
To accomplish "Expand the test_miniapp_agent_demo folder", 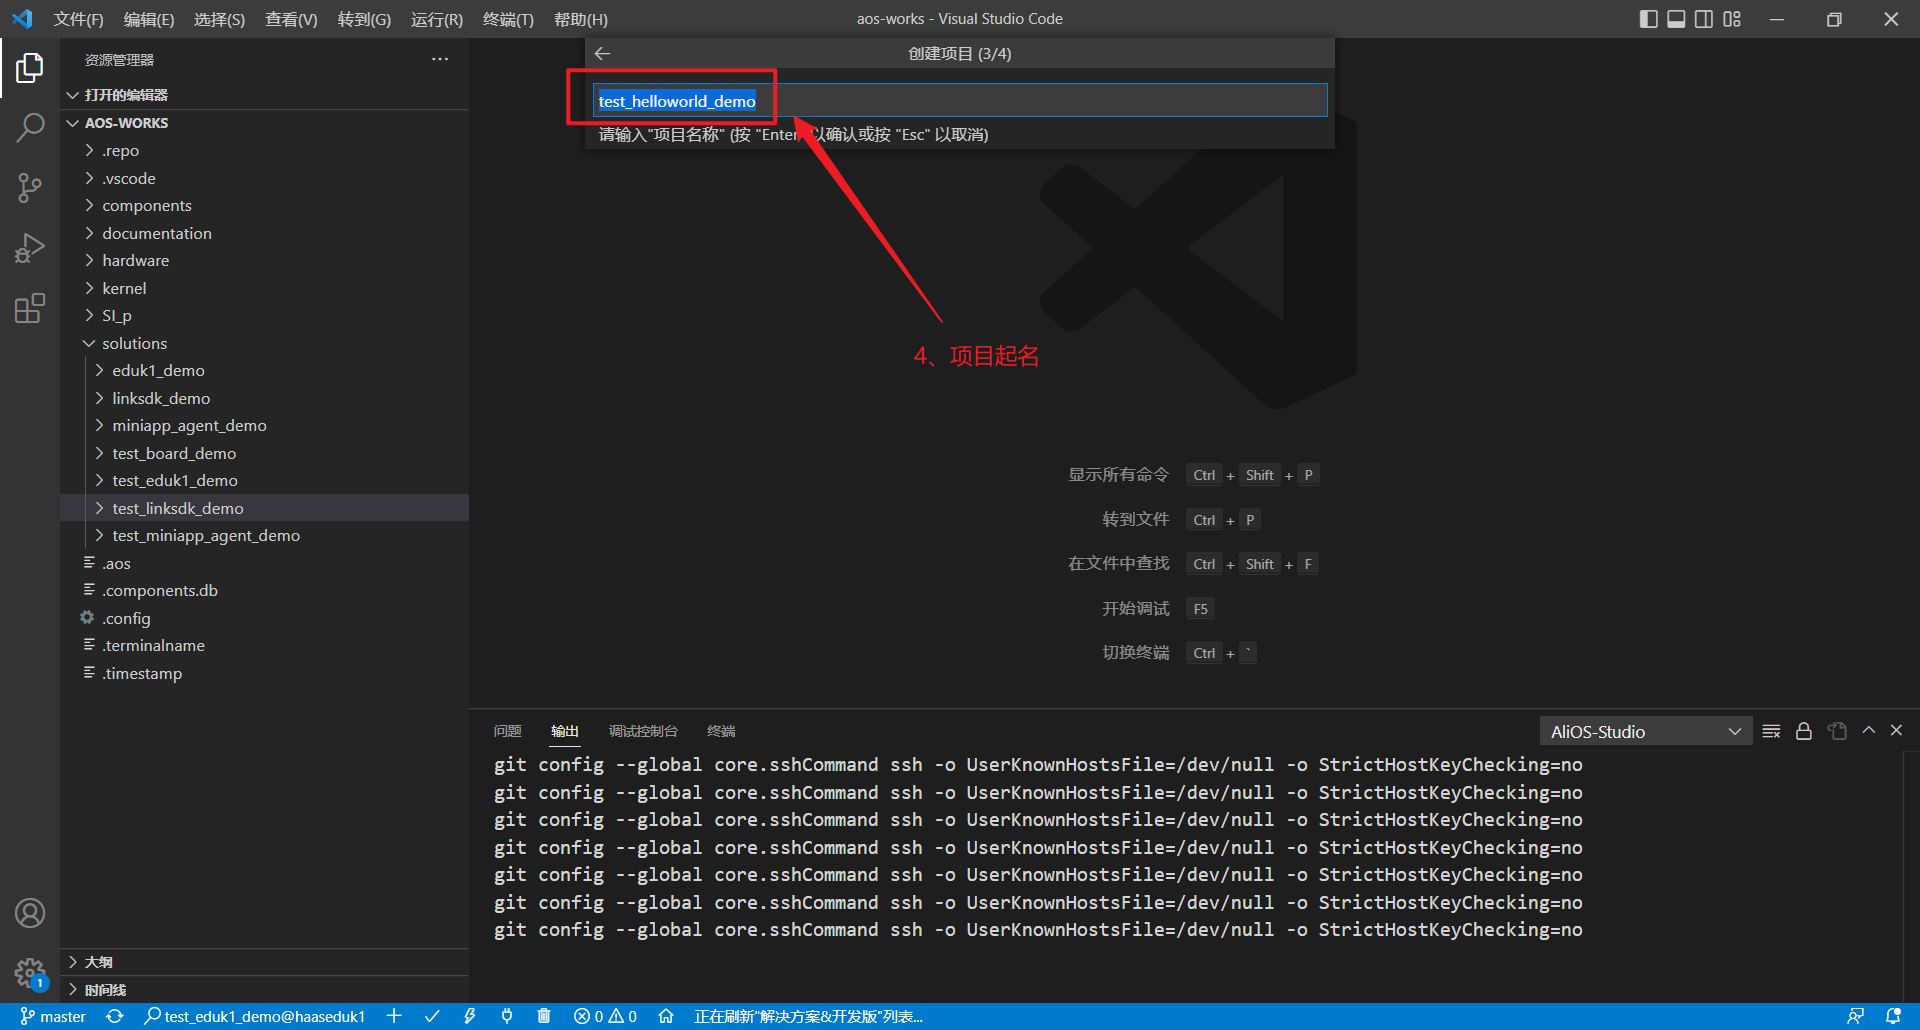I will point(264,536).
